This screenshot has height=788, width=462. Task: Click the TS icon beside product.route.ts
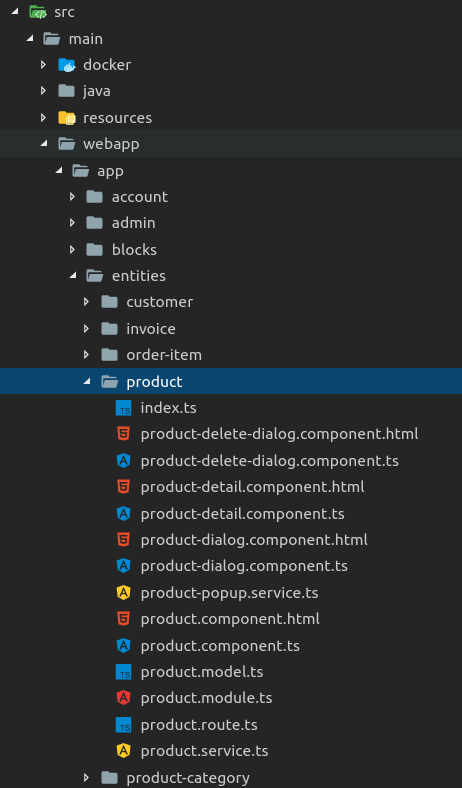point(123,725)
